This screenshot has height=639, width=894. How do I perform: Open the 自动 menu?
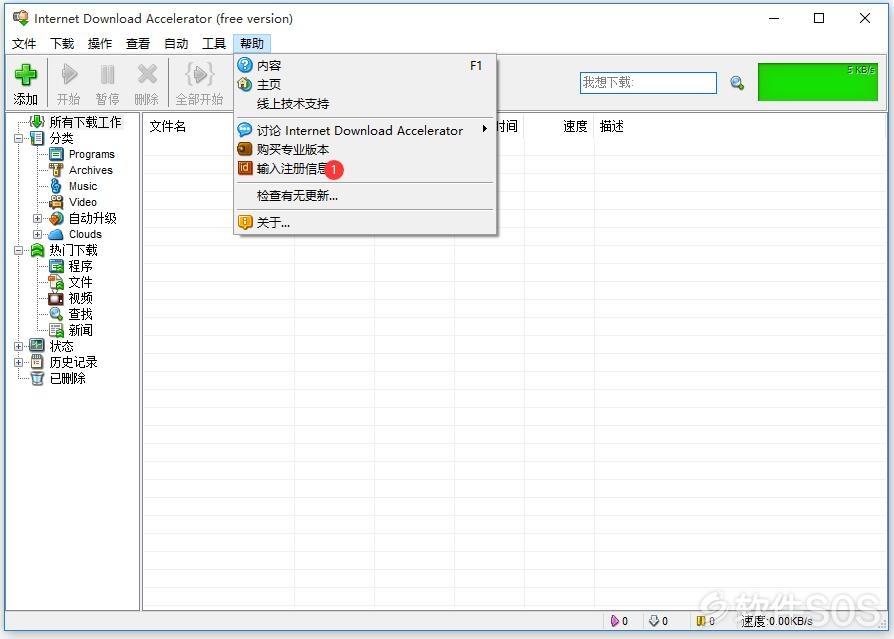pyautogui.click(x=176, y=43)
